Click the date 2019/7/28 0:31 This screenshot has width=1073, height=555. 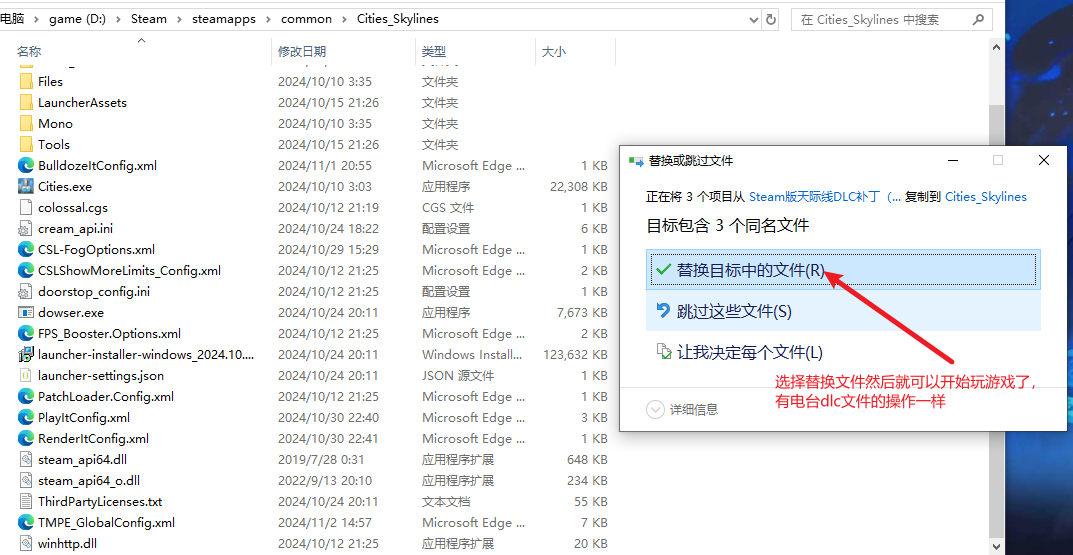tap(320, 460)
